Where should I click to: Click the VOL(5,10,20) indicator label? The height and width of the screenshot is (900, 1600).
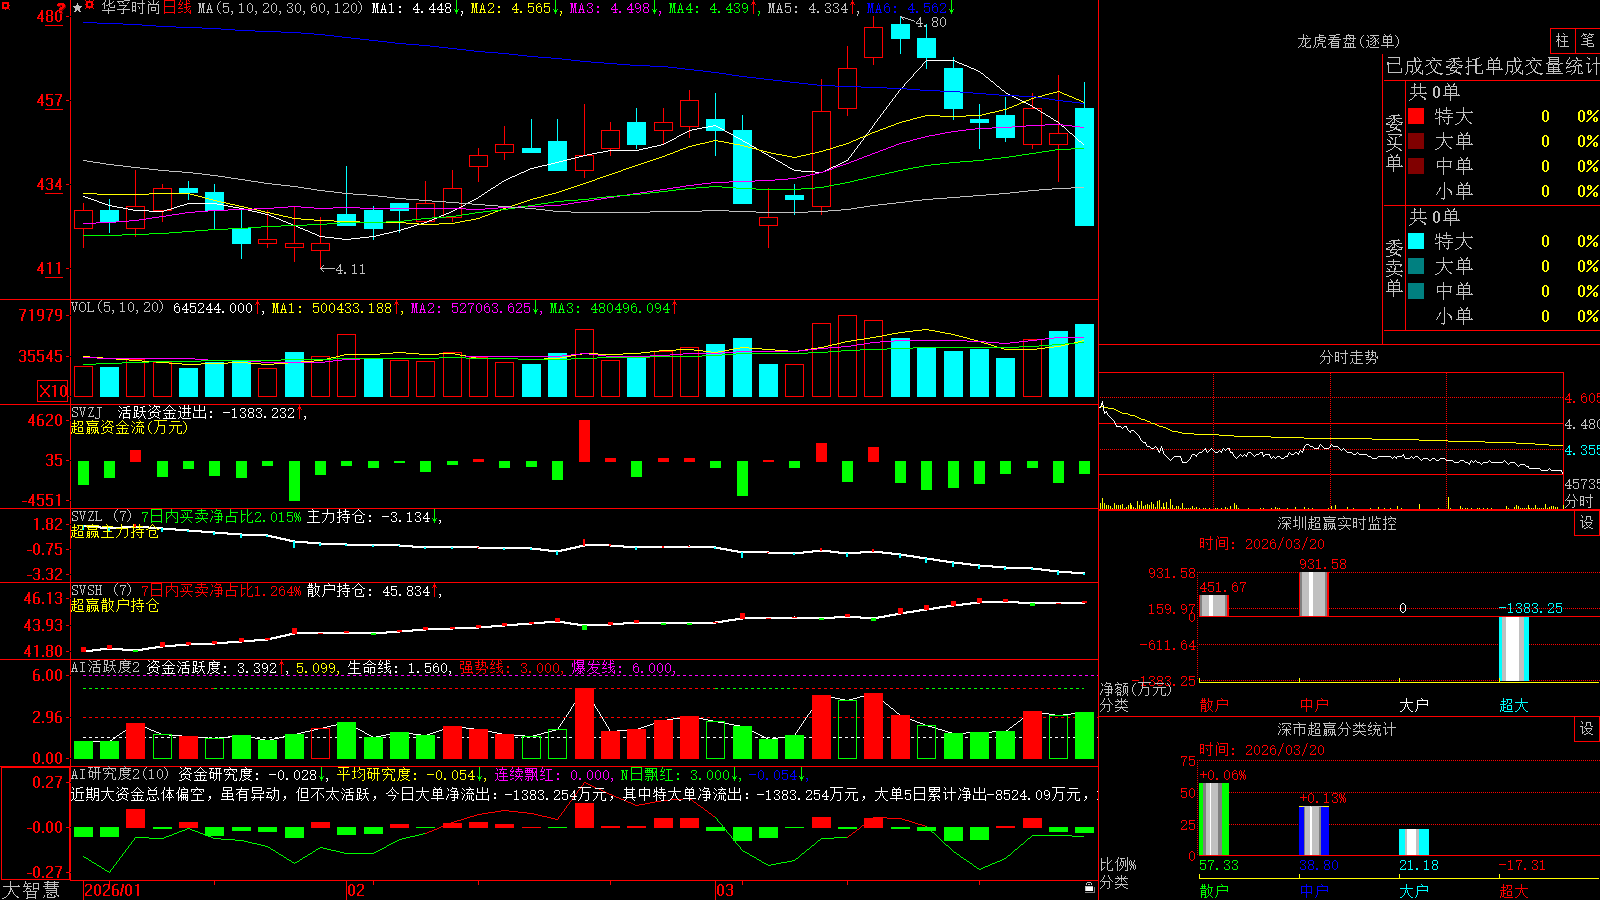117,308
